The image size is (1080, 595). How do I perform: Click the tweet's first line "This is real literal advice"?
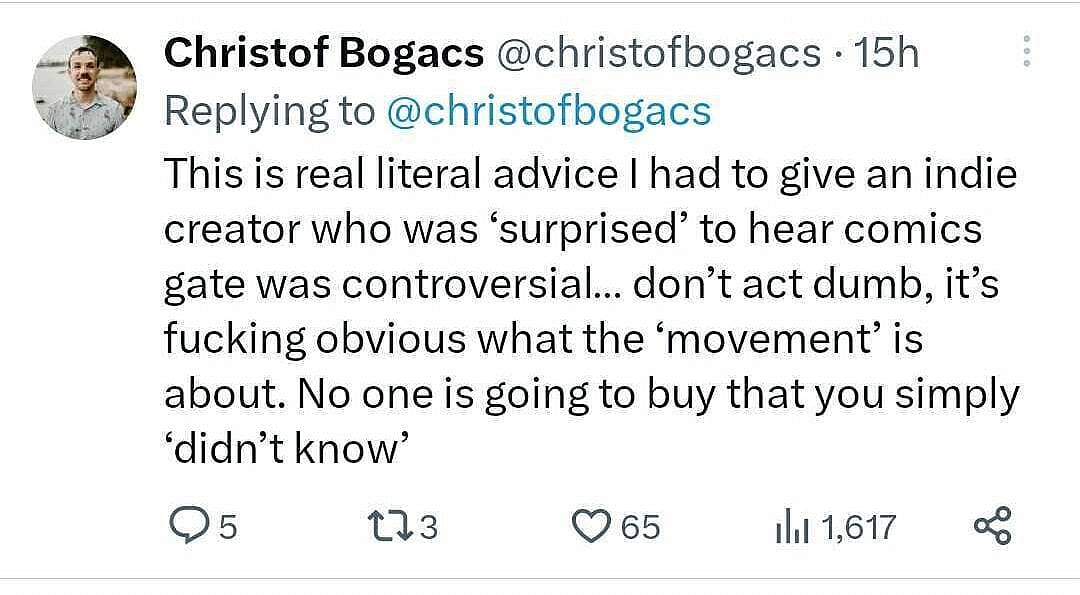(x=390, y=174)
